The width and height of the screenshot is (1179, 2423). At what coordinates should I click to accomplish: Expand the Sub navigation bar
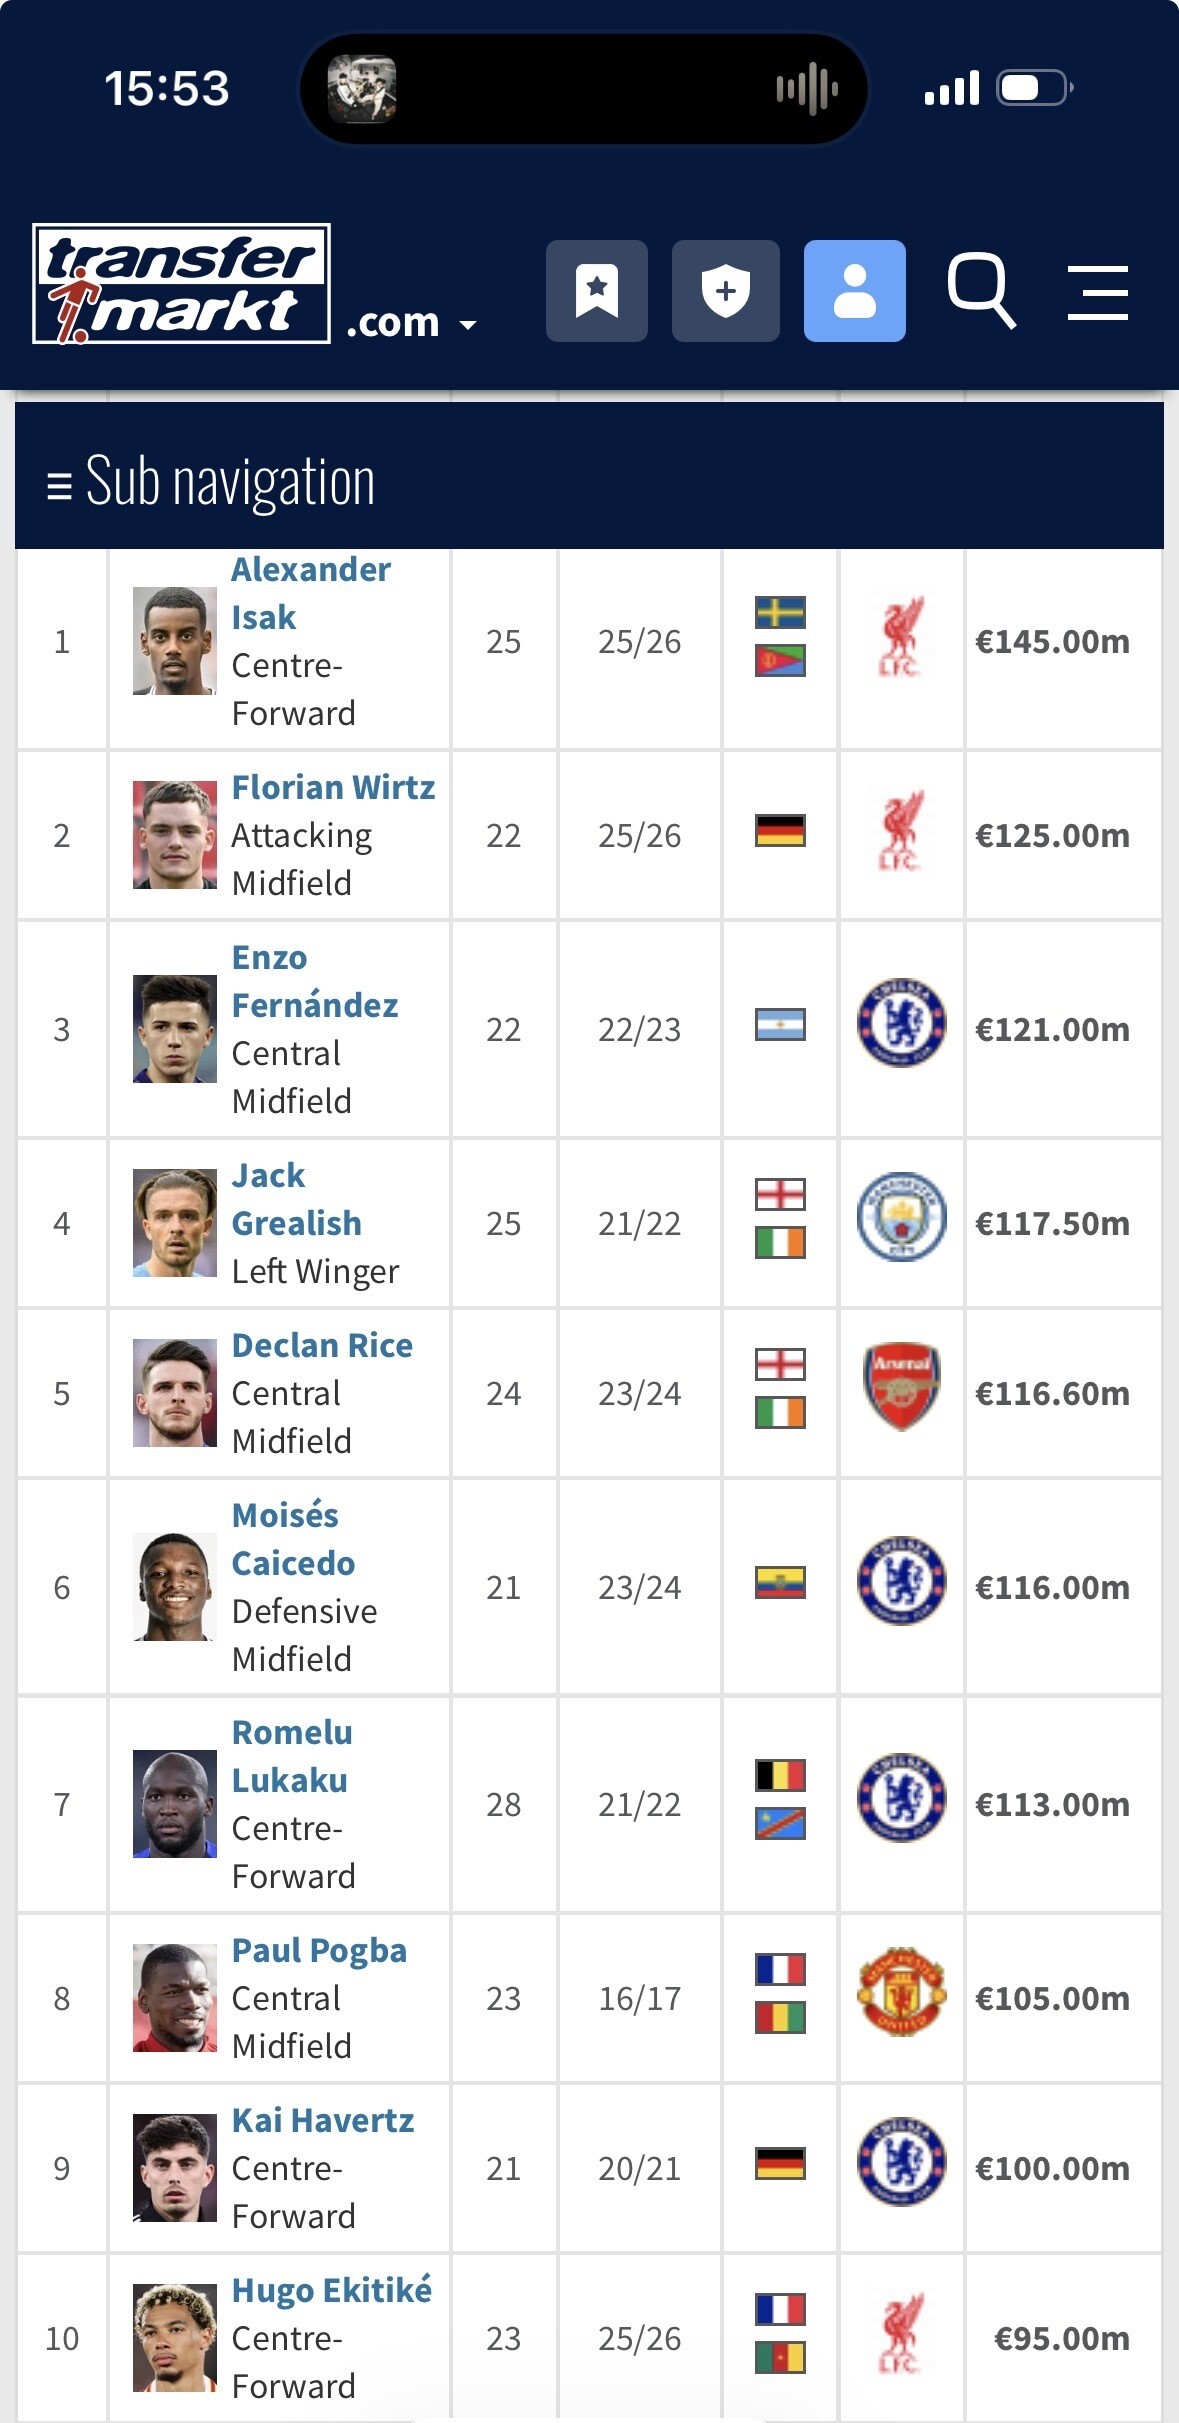pyautogui.click(x=212, y=482)
